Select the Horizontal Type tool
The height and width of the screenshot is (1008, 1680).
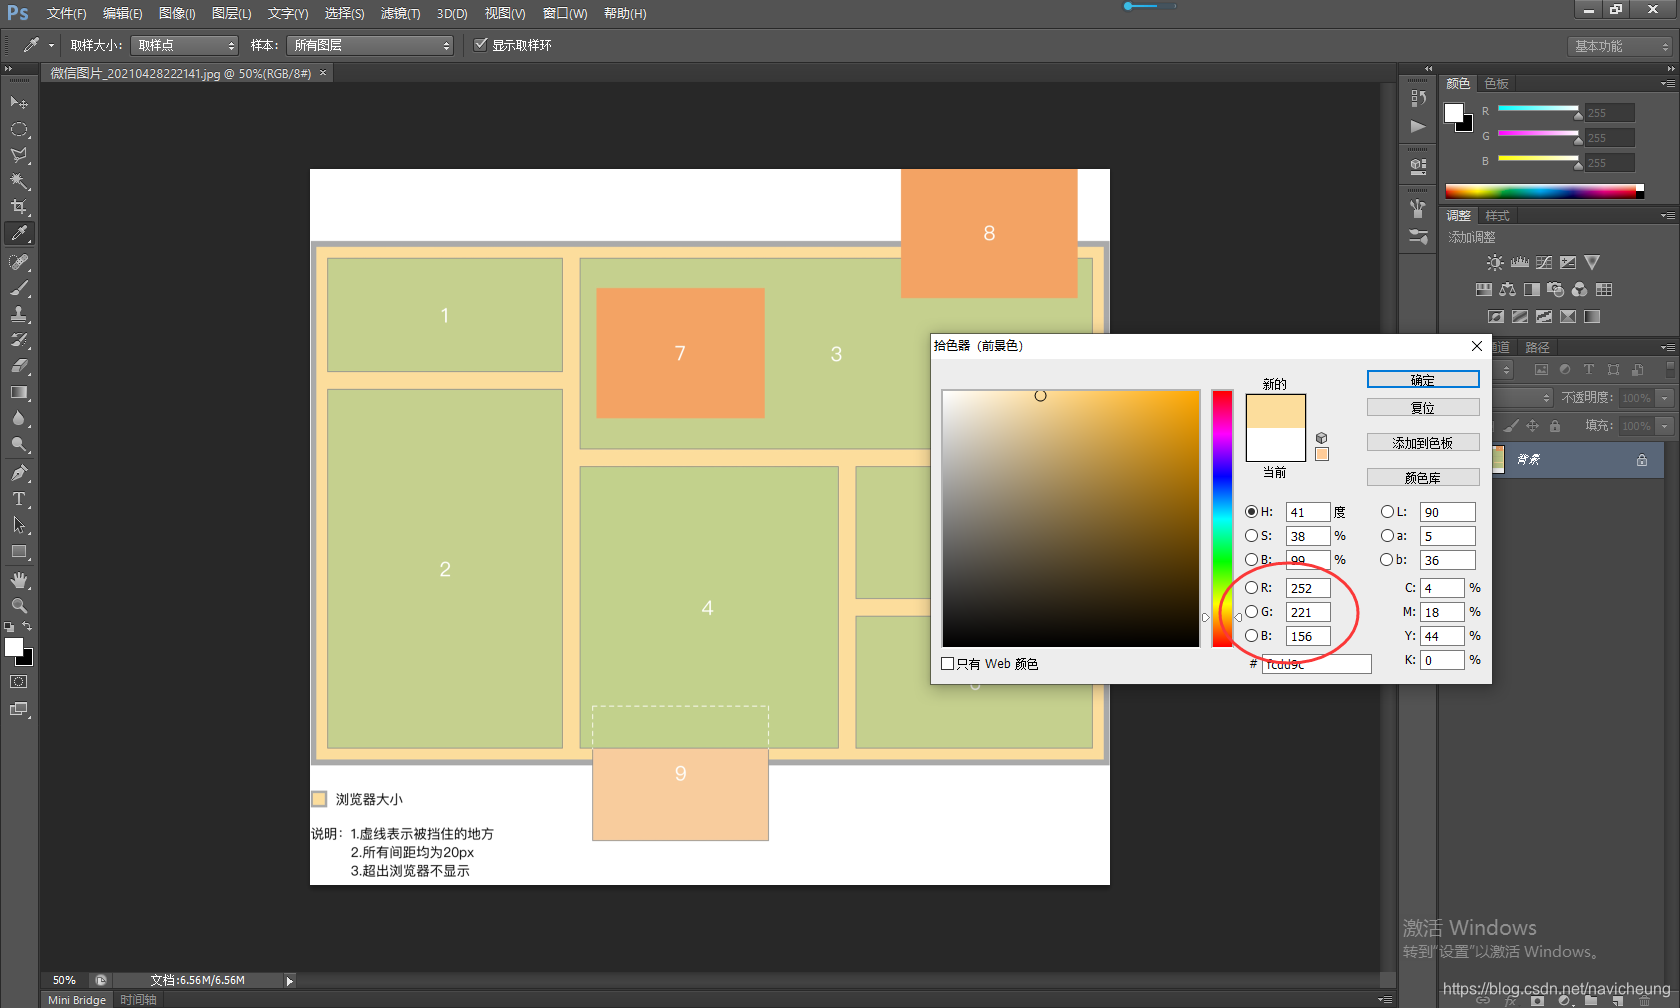19,499
